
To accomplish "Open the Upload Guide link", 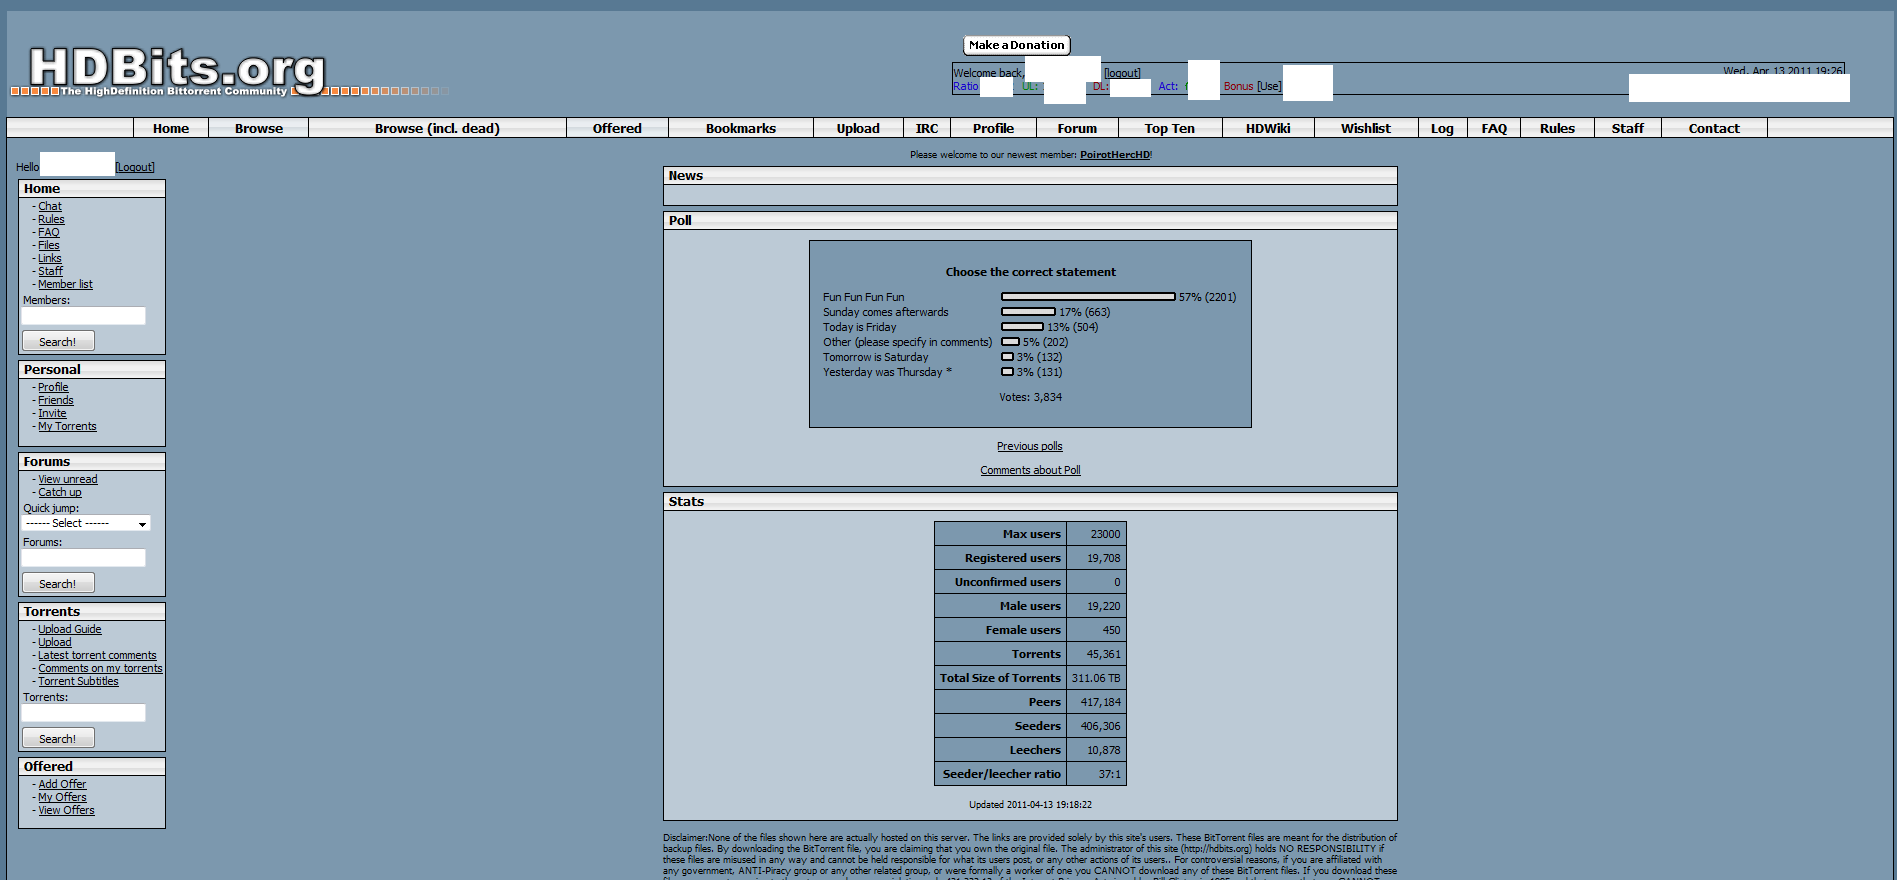I will pos(70,629).
